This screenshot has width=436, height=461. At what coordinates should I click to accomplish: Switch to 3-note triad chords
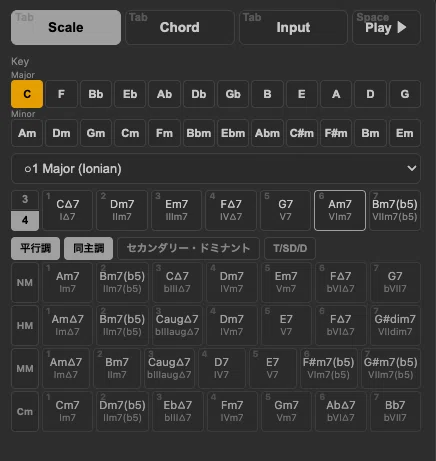[x=25, y=200]
